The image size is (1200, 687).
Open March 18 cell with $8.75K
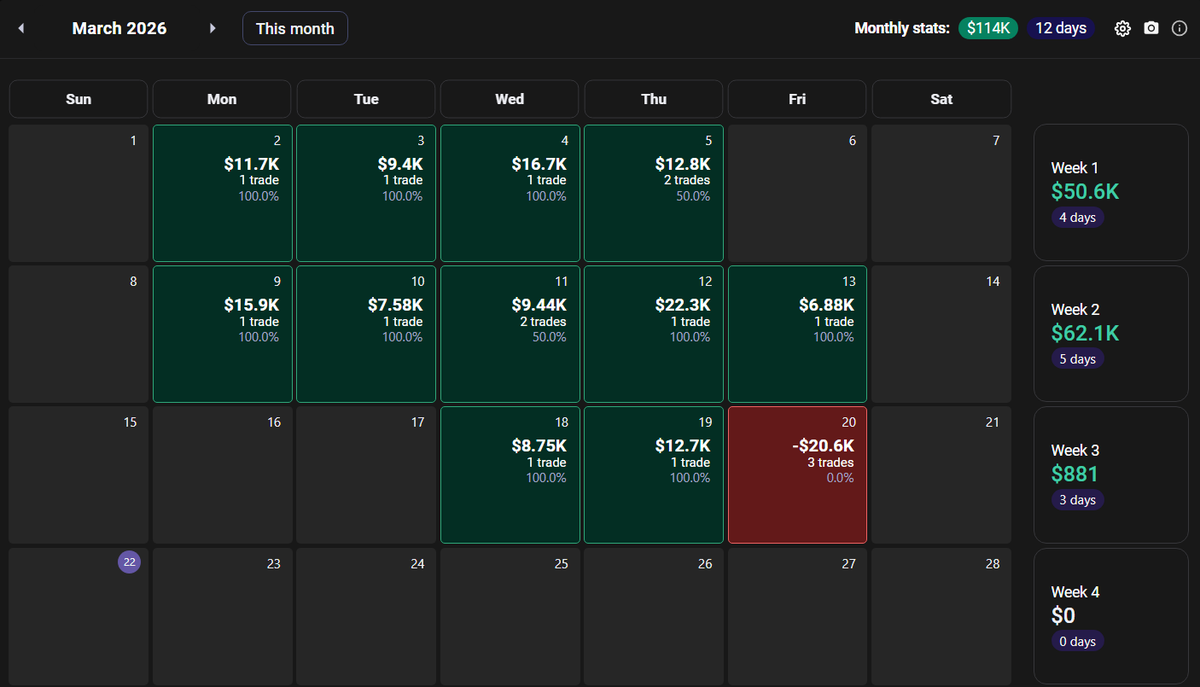pyautogui.click(x=510, y=475)
